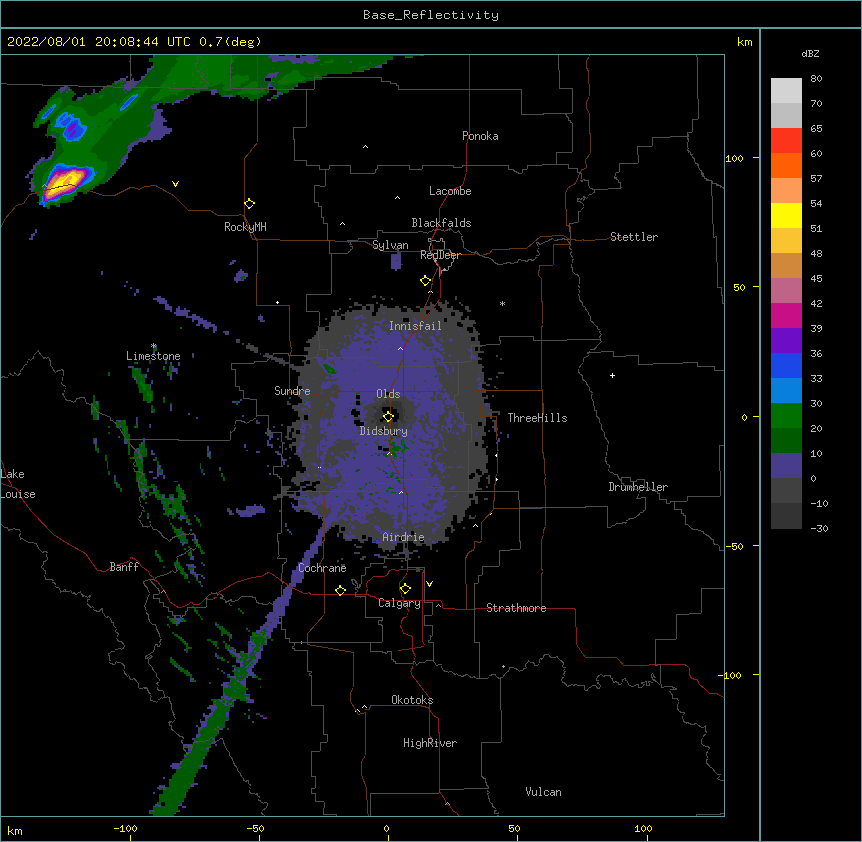This screenshot has width=862, height=842.
Task: Click the RockyMH label
Action: pyautogui.click(x=245, y=227)
